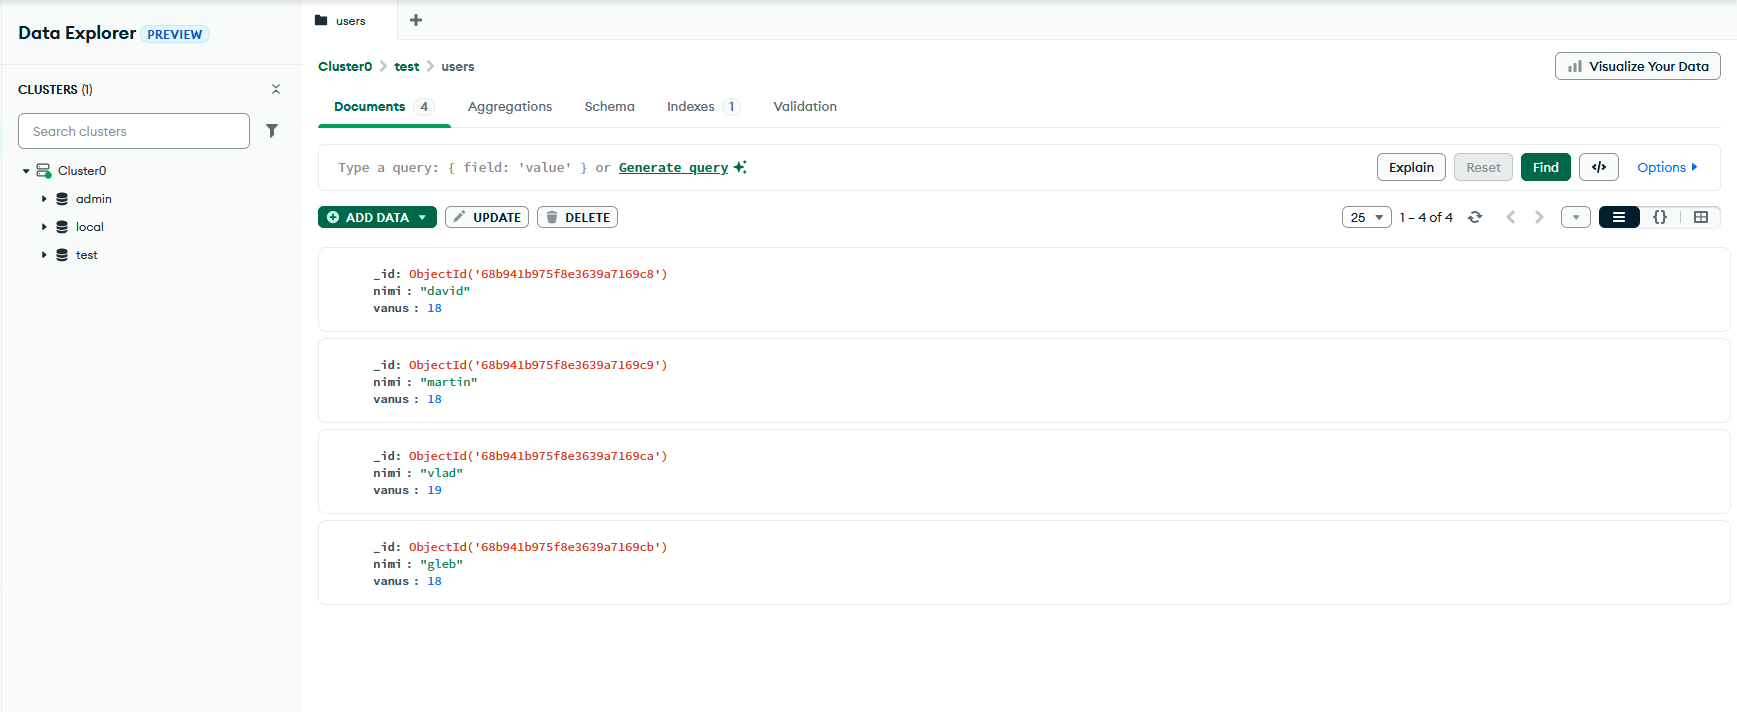Expand the admin database node
The width and height of the screenshot is (1737, 712).
coord(44,199)
